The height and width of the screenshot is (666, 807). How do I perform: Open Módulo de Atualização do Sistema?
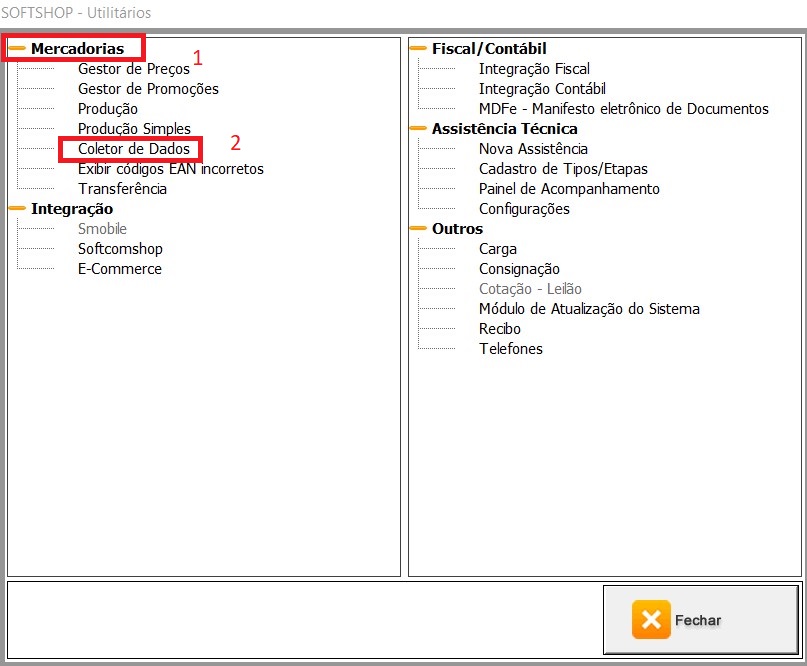pos(589,309)
